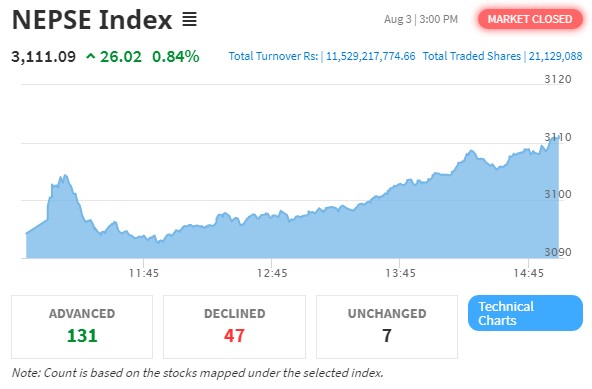Click the 14:45 time axis marker

(x=528, y=273)
